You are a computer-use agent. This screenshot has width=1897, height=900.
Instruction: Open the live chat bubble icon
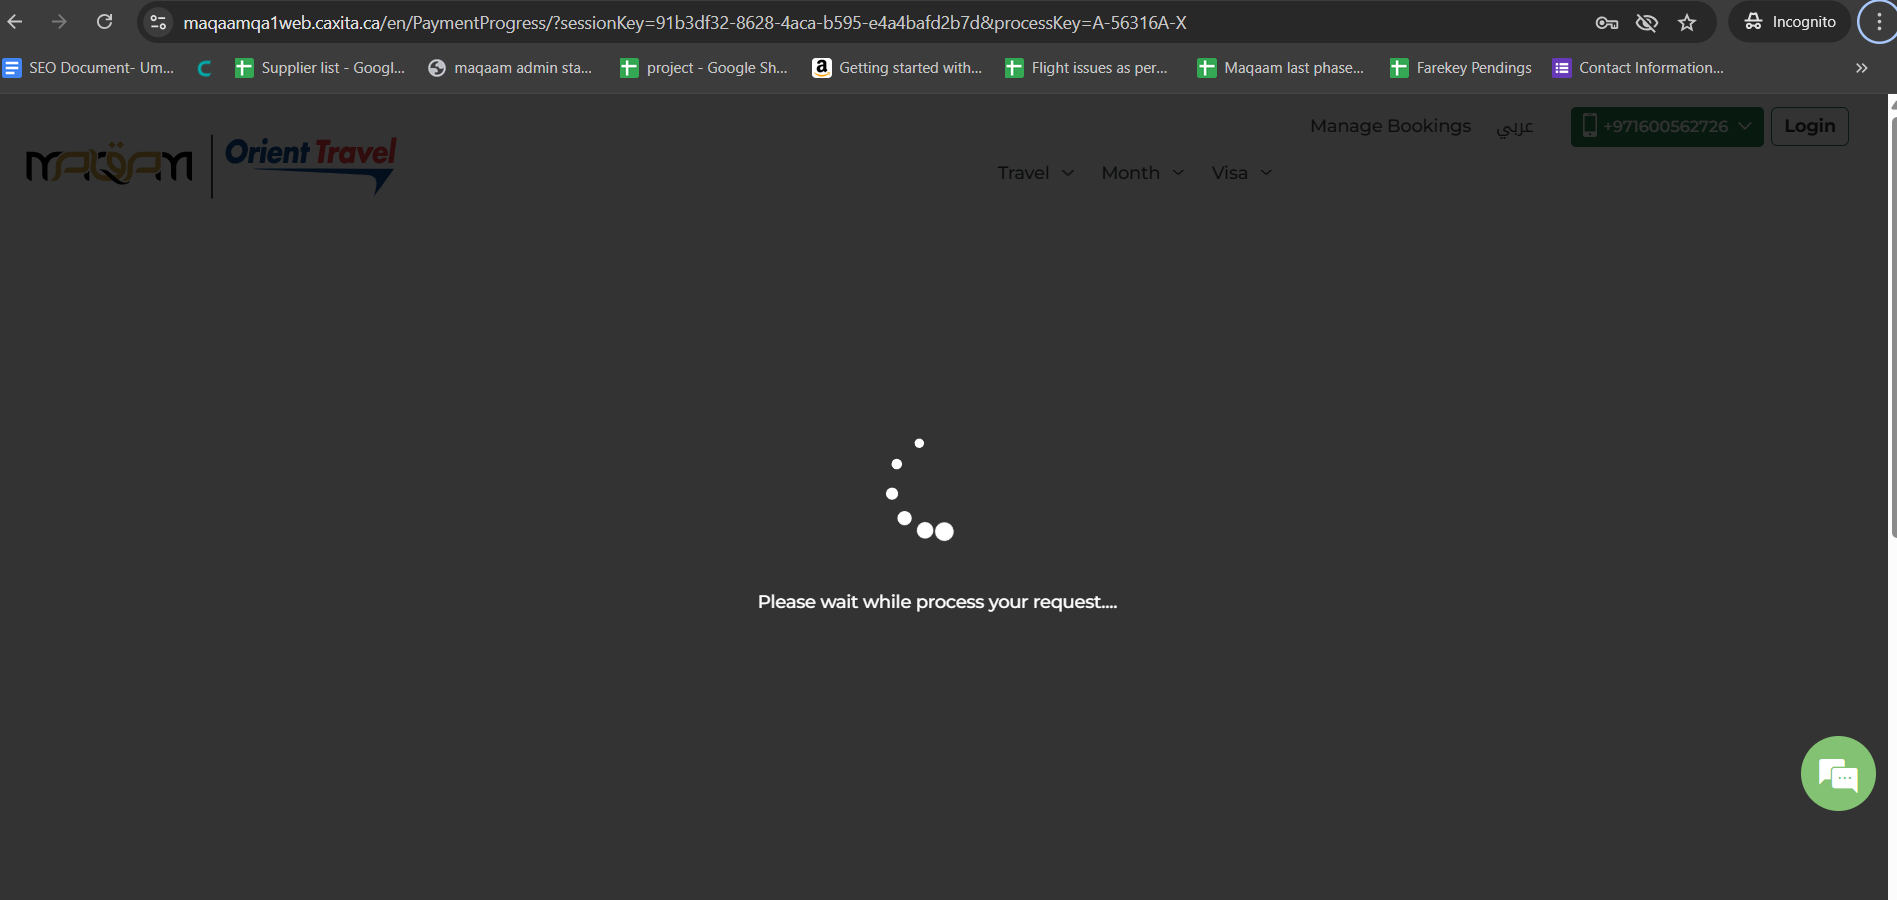coord(1837,773)
